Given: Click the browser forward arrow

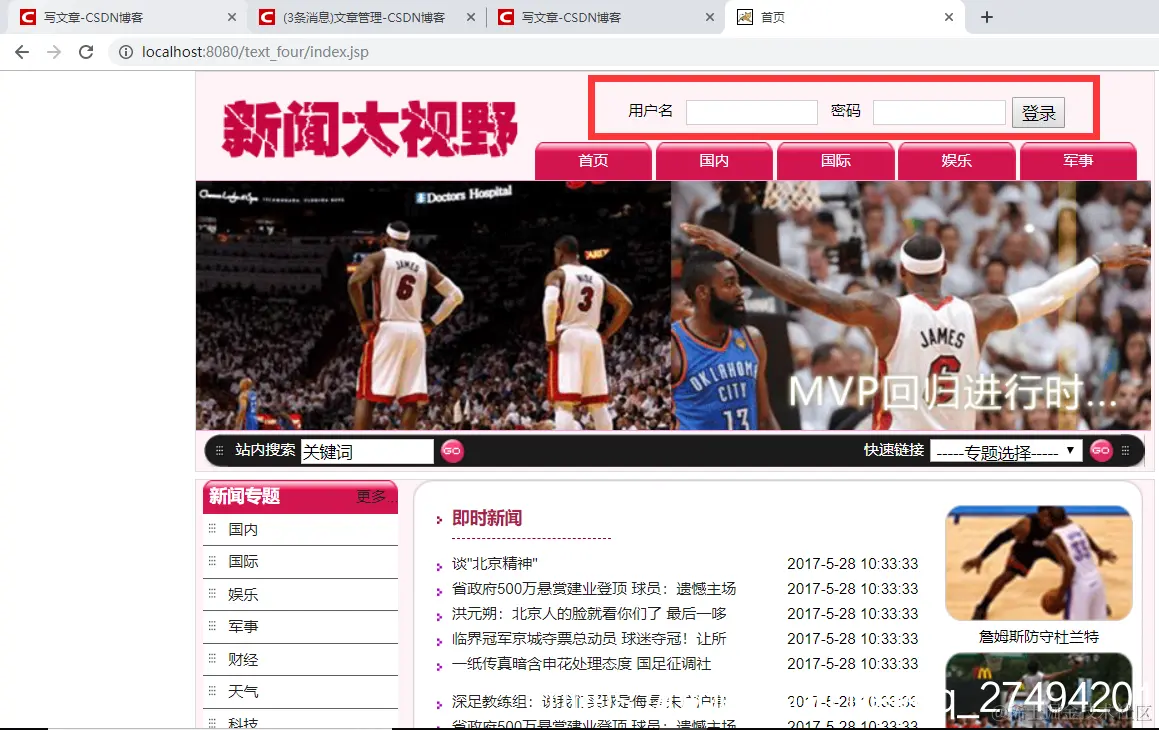Looking at the screenshot, I should pos(54,52).
